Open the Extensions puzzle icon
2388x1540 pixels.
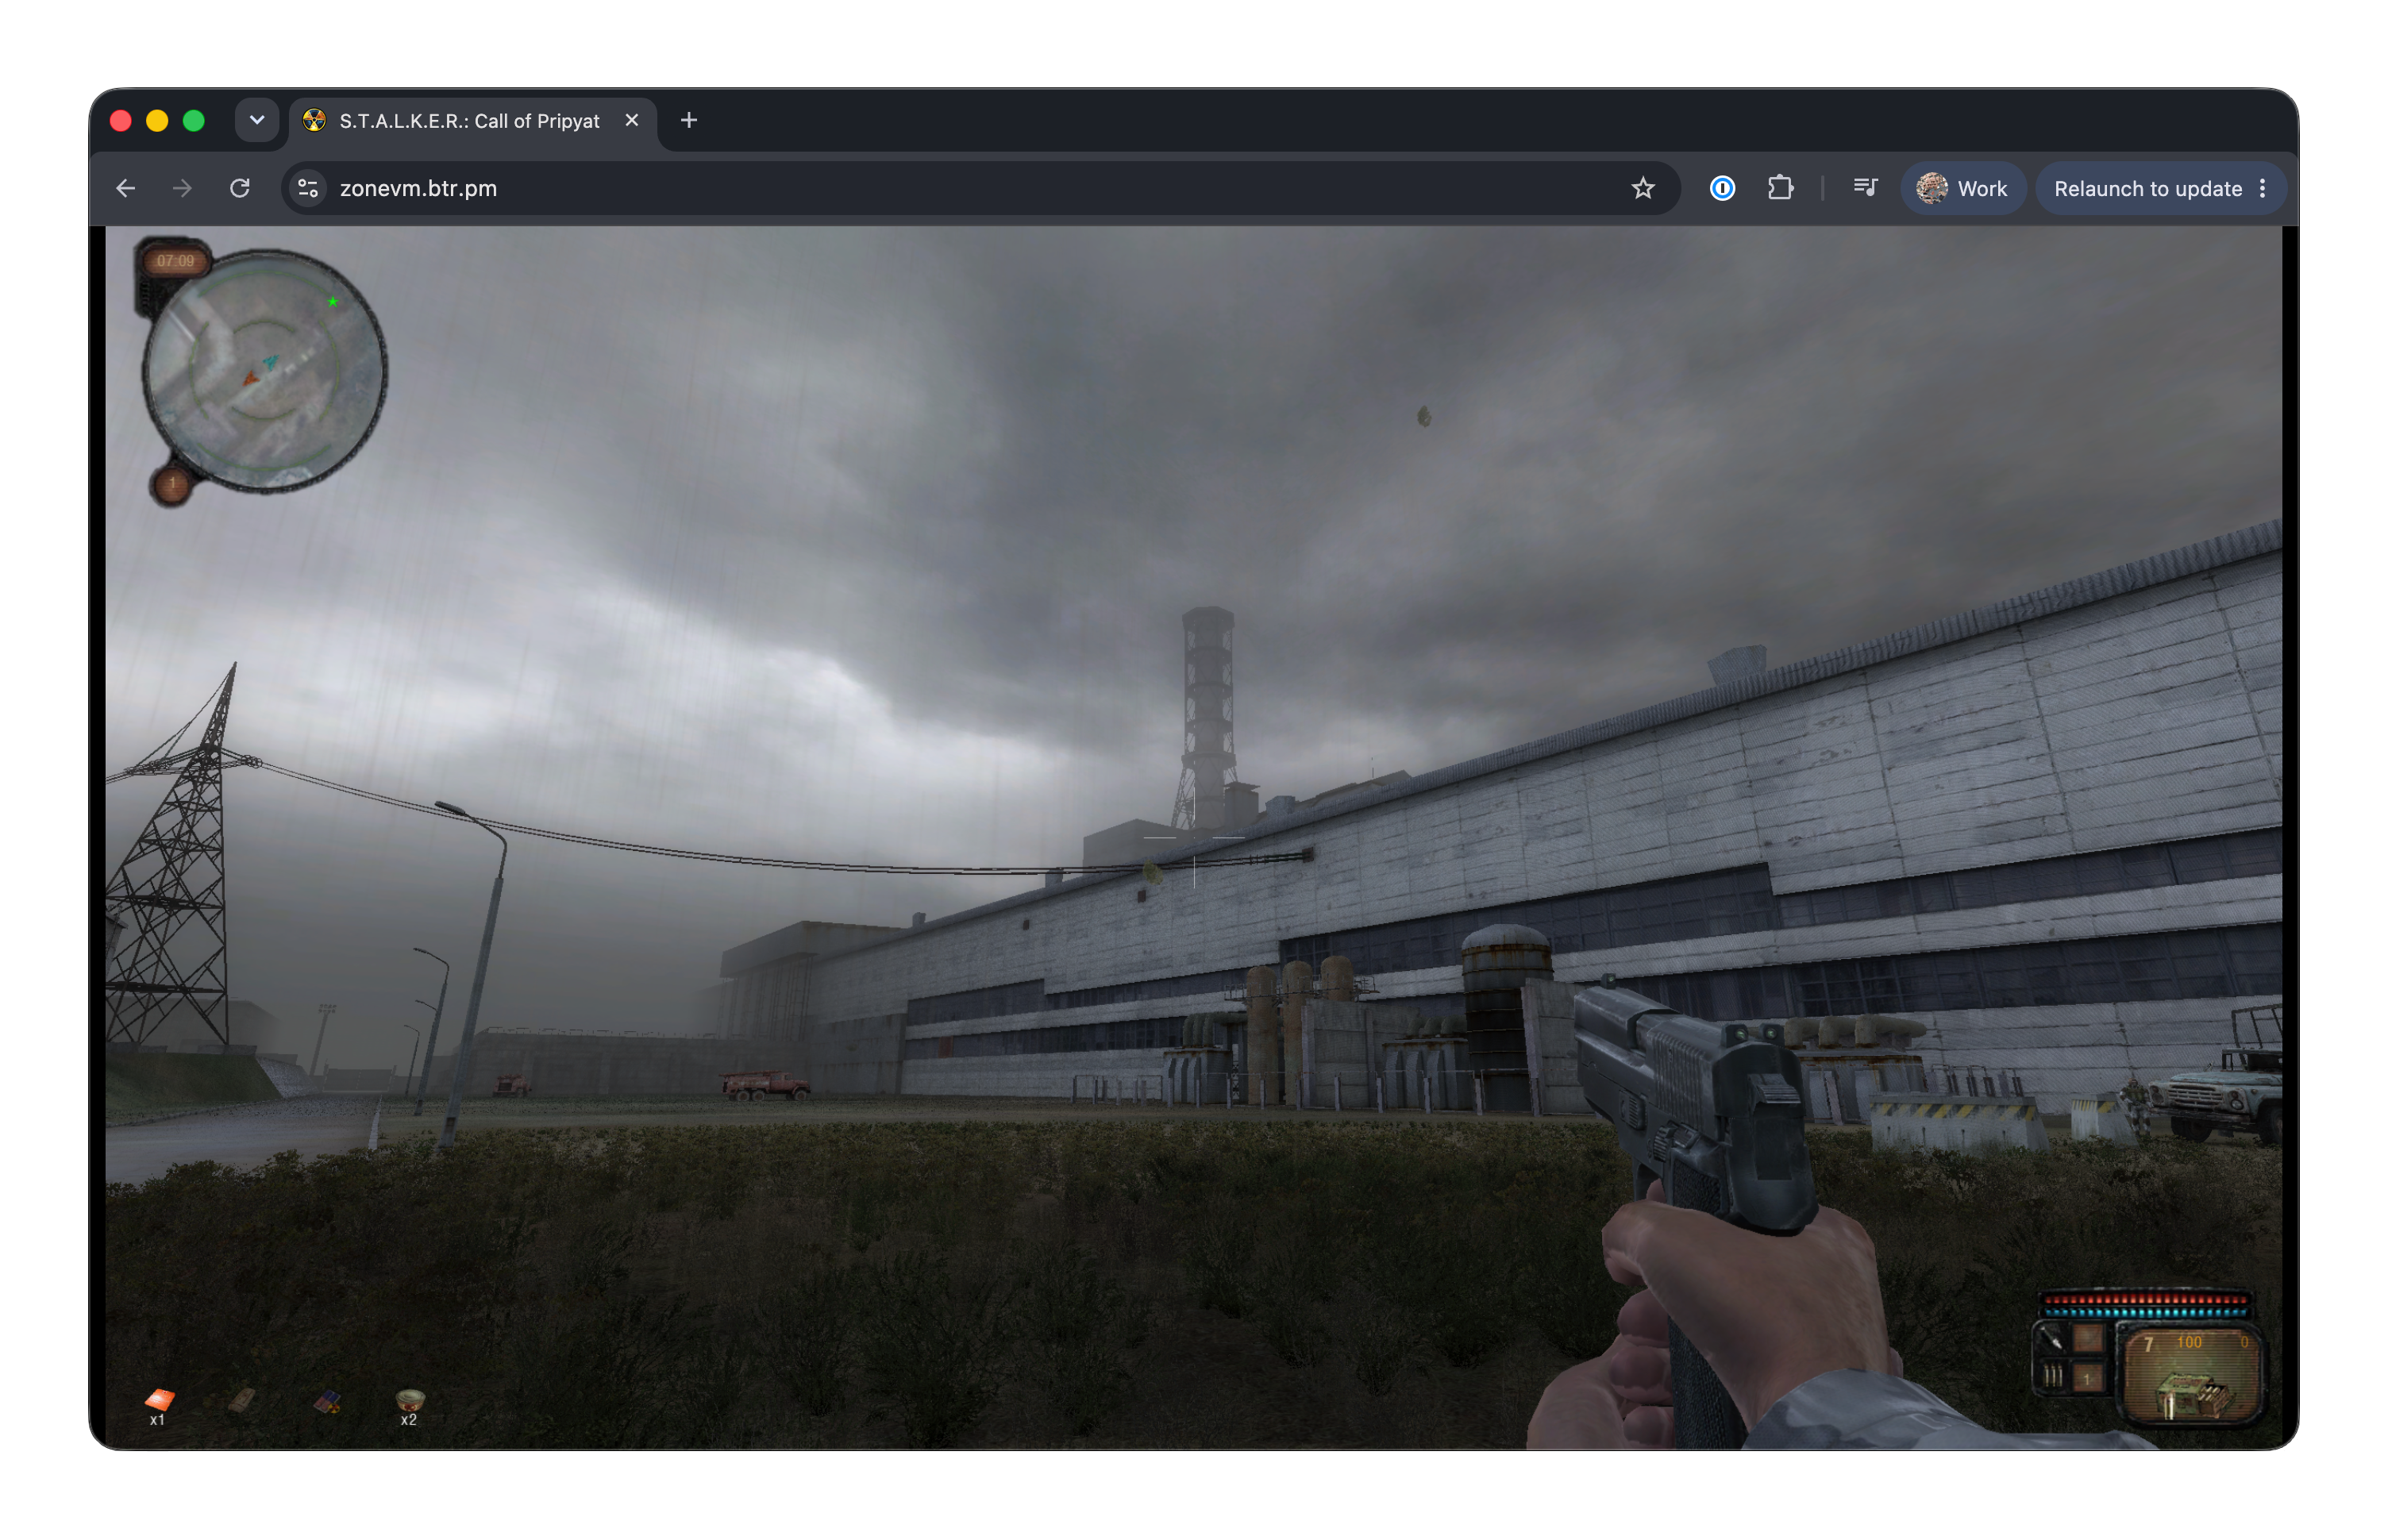[1780, 188]
